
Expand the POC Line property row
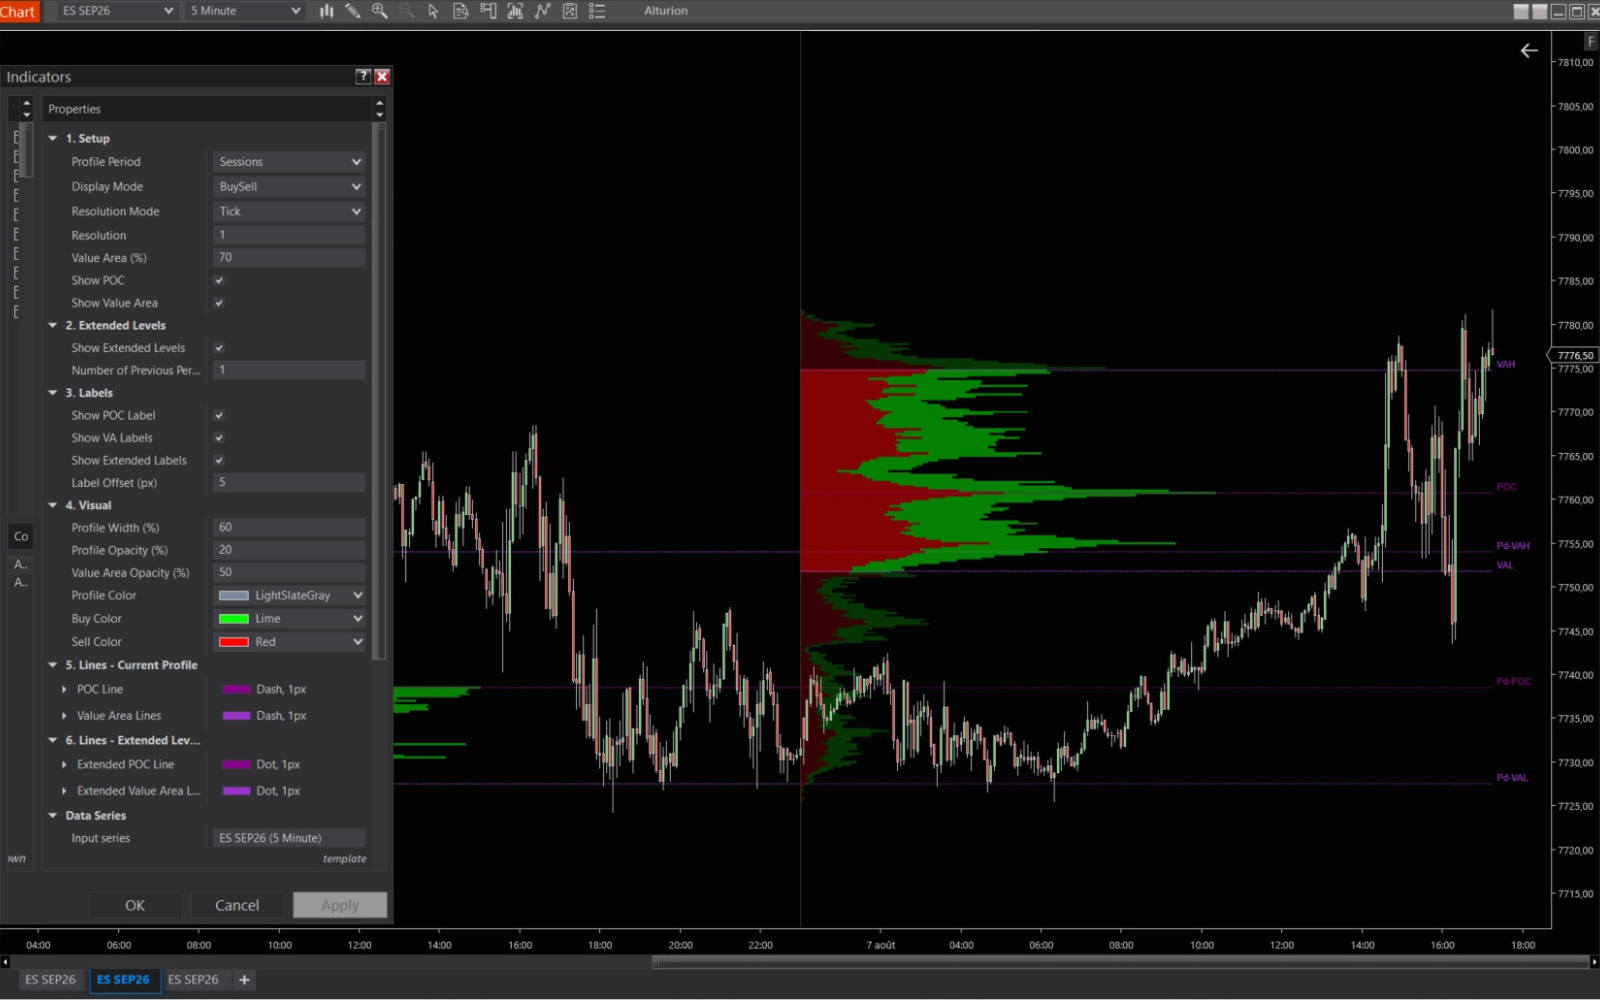(x=64, y=689)
